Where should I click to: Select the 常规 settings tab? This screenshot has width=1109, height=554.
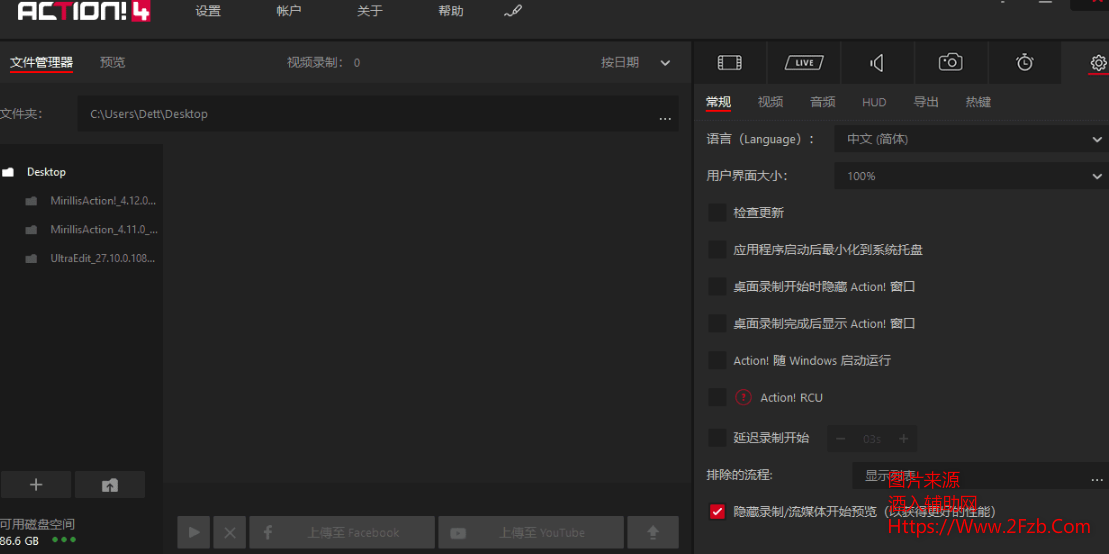coord(718,102)
